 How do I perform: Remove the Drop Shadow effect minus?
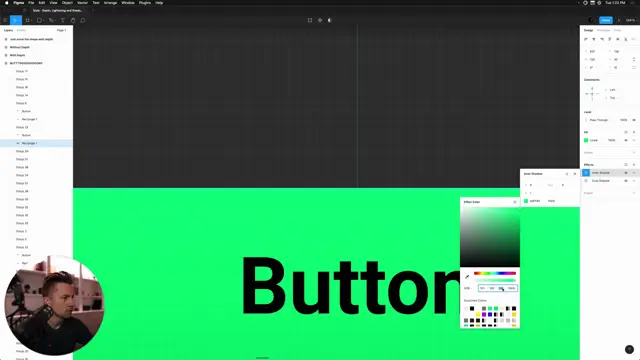click(x=634, y=181)
